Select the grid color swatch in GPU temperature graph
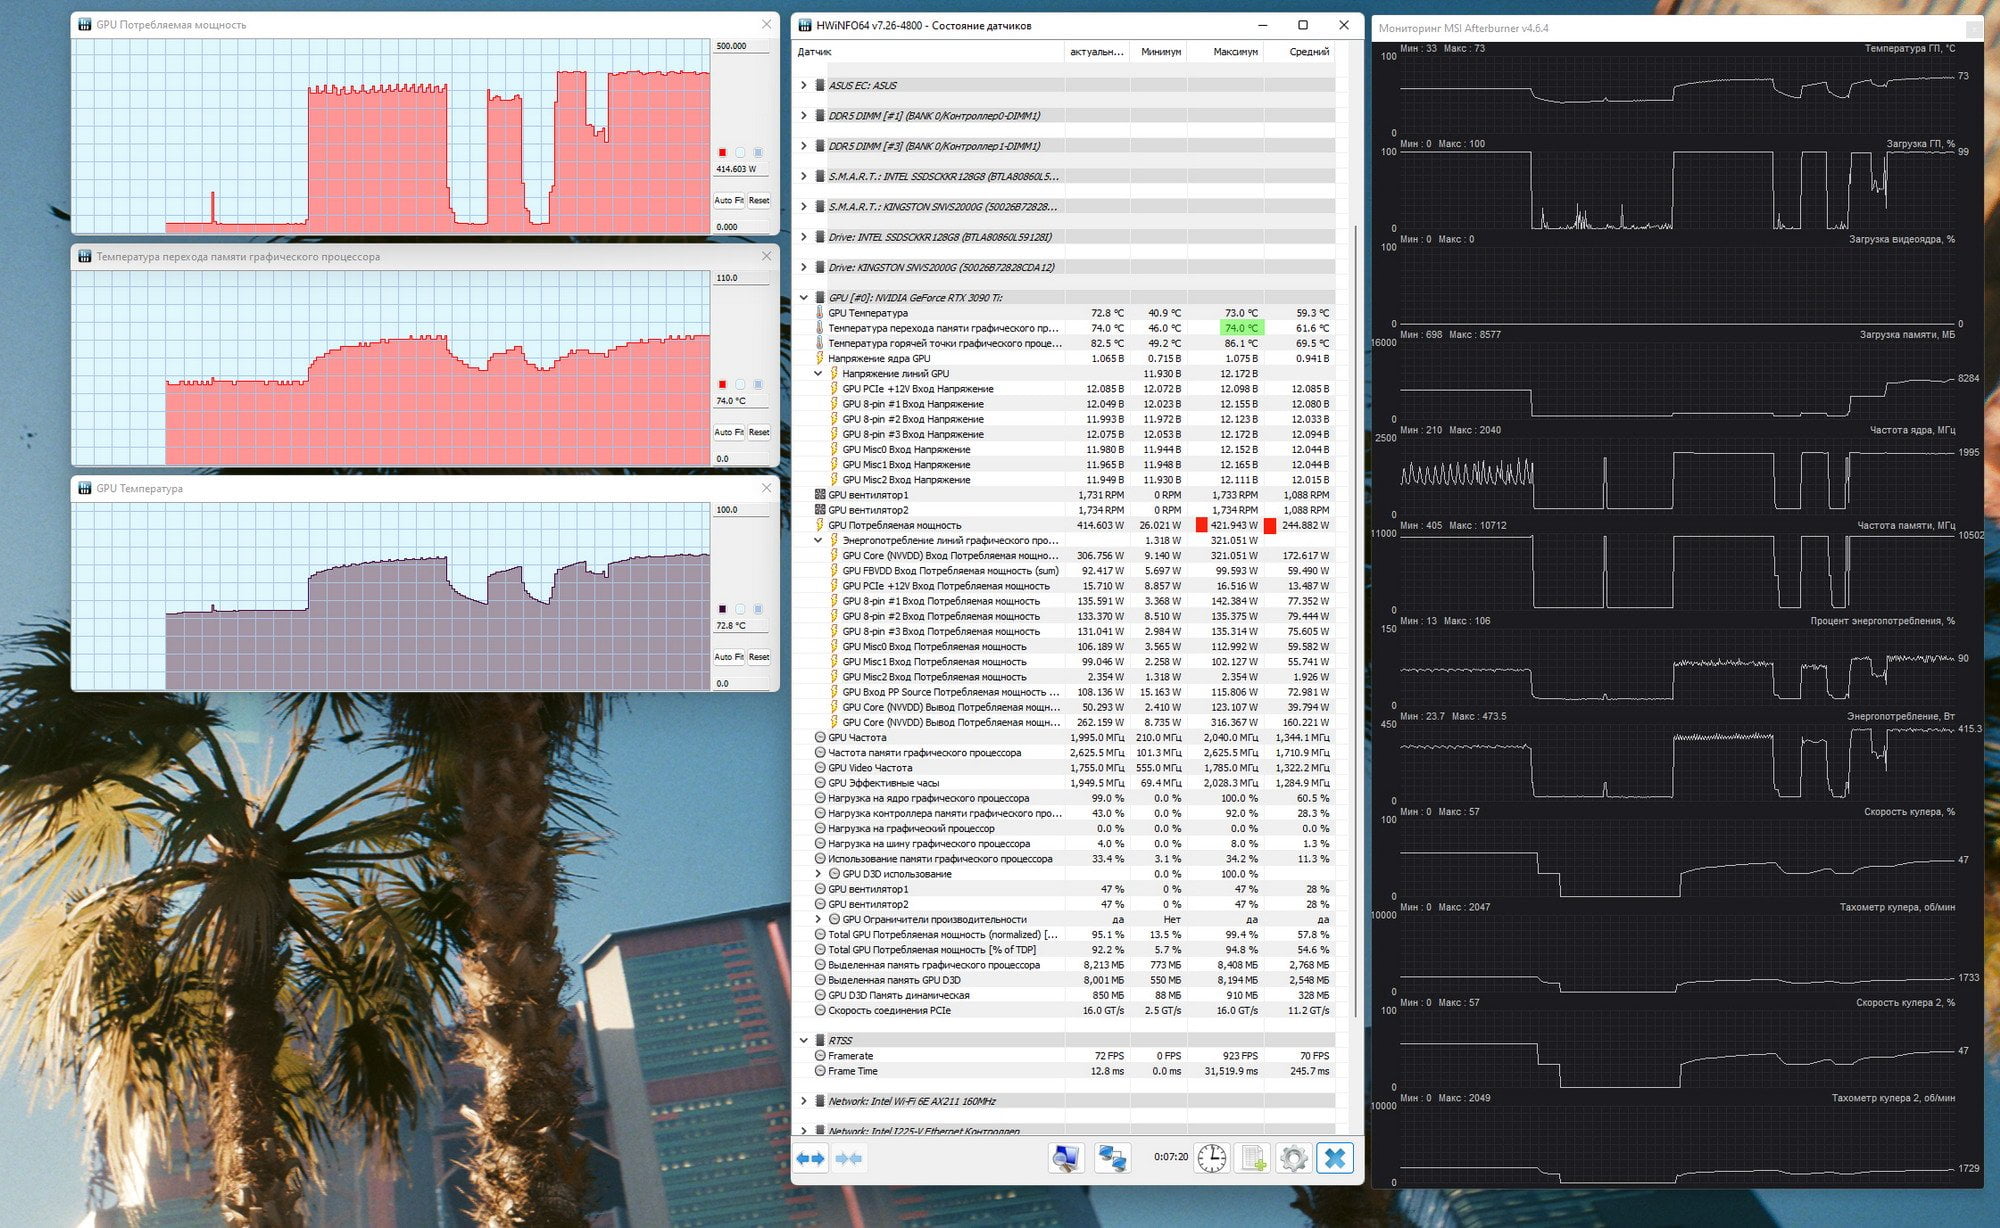2000x1228 pixels. click(758, 609)
